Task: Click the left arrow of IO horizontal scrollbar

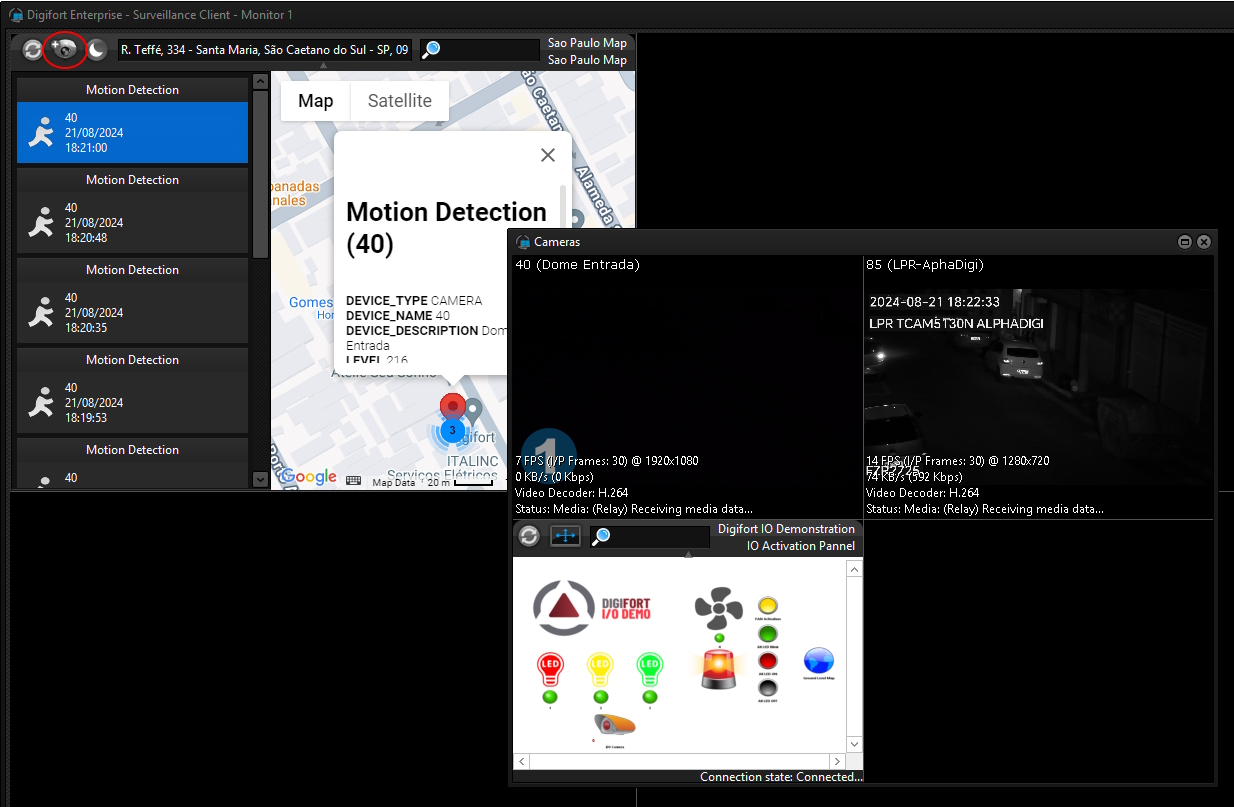Action: [521, 761]
